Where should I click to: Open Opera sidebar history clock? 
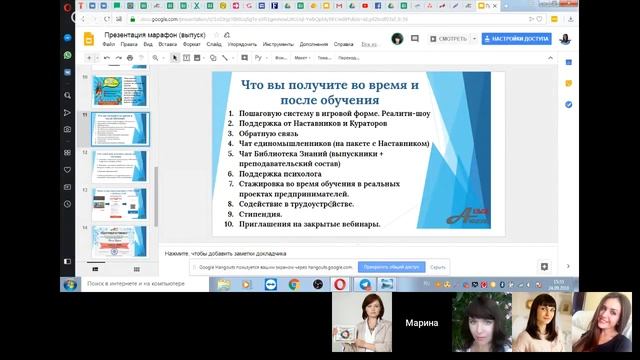point(67,204)
